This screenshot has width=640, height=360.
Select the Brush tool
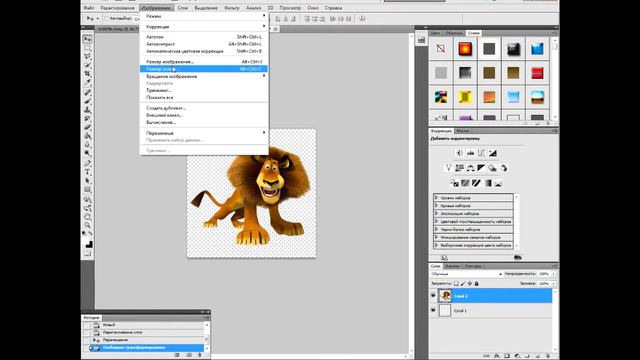pos(87,101)
